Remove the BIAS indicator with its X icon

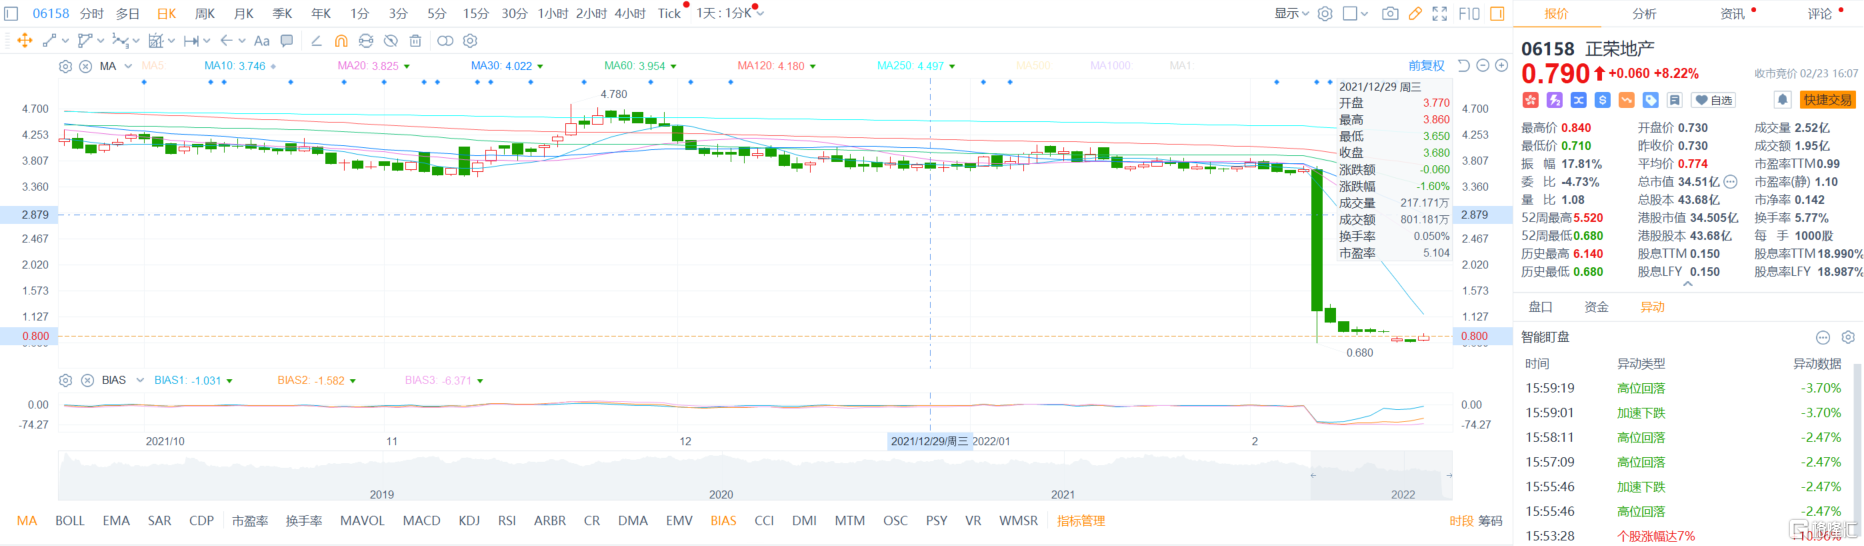(x=87, y=380)
